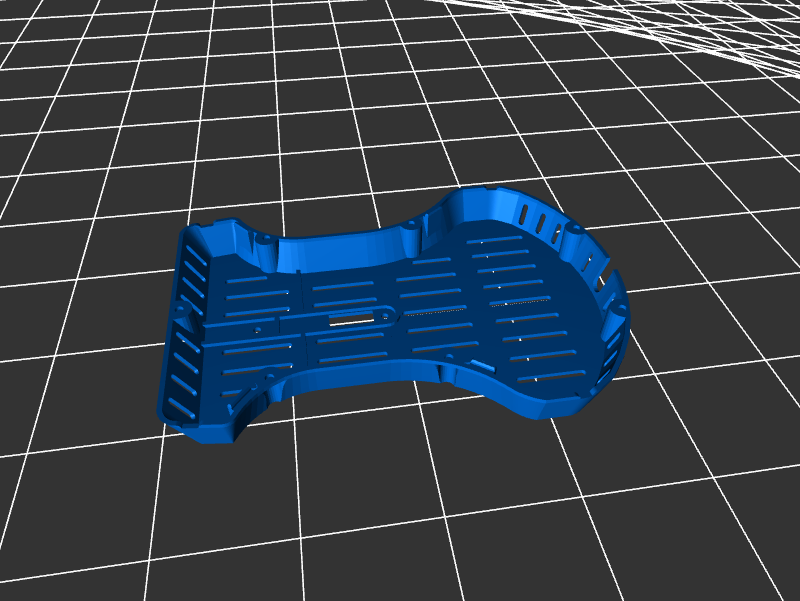Click the screw boss on the rear-right rim
The width and height of the screenshot is (800, 601).
575,230
